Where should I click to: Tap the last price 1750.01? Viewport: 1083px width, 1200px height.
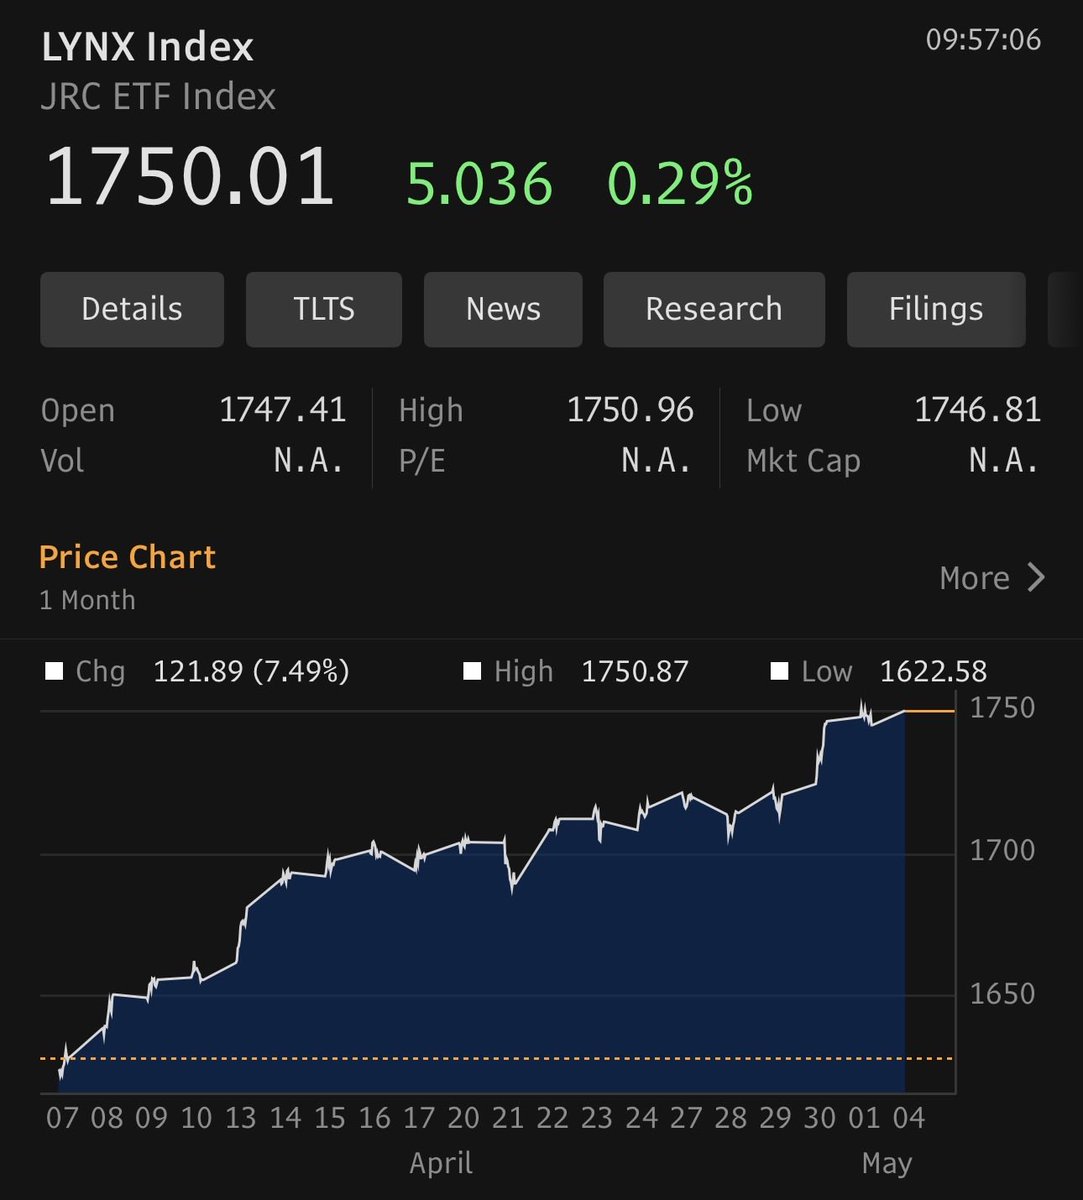coord(189,178)
